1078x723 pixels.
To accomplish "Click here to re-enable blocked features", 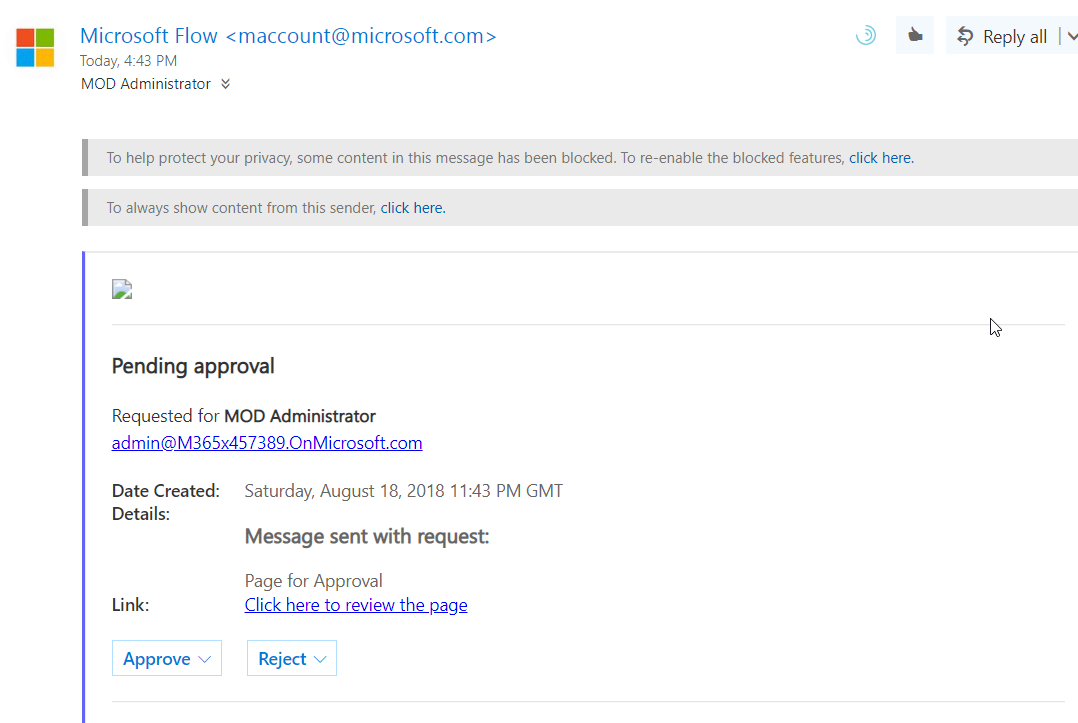I will [881, 158].
